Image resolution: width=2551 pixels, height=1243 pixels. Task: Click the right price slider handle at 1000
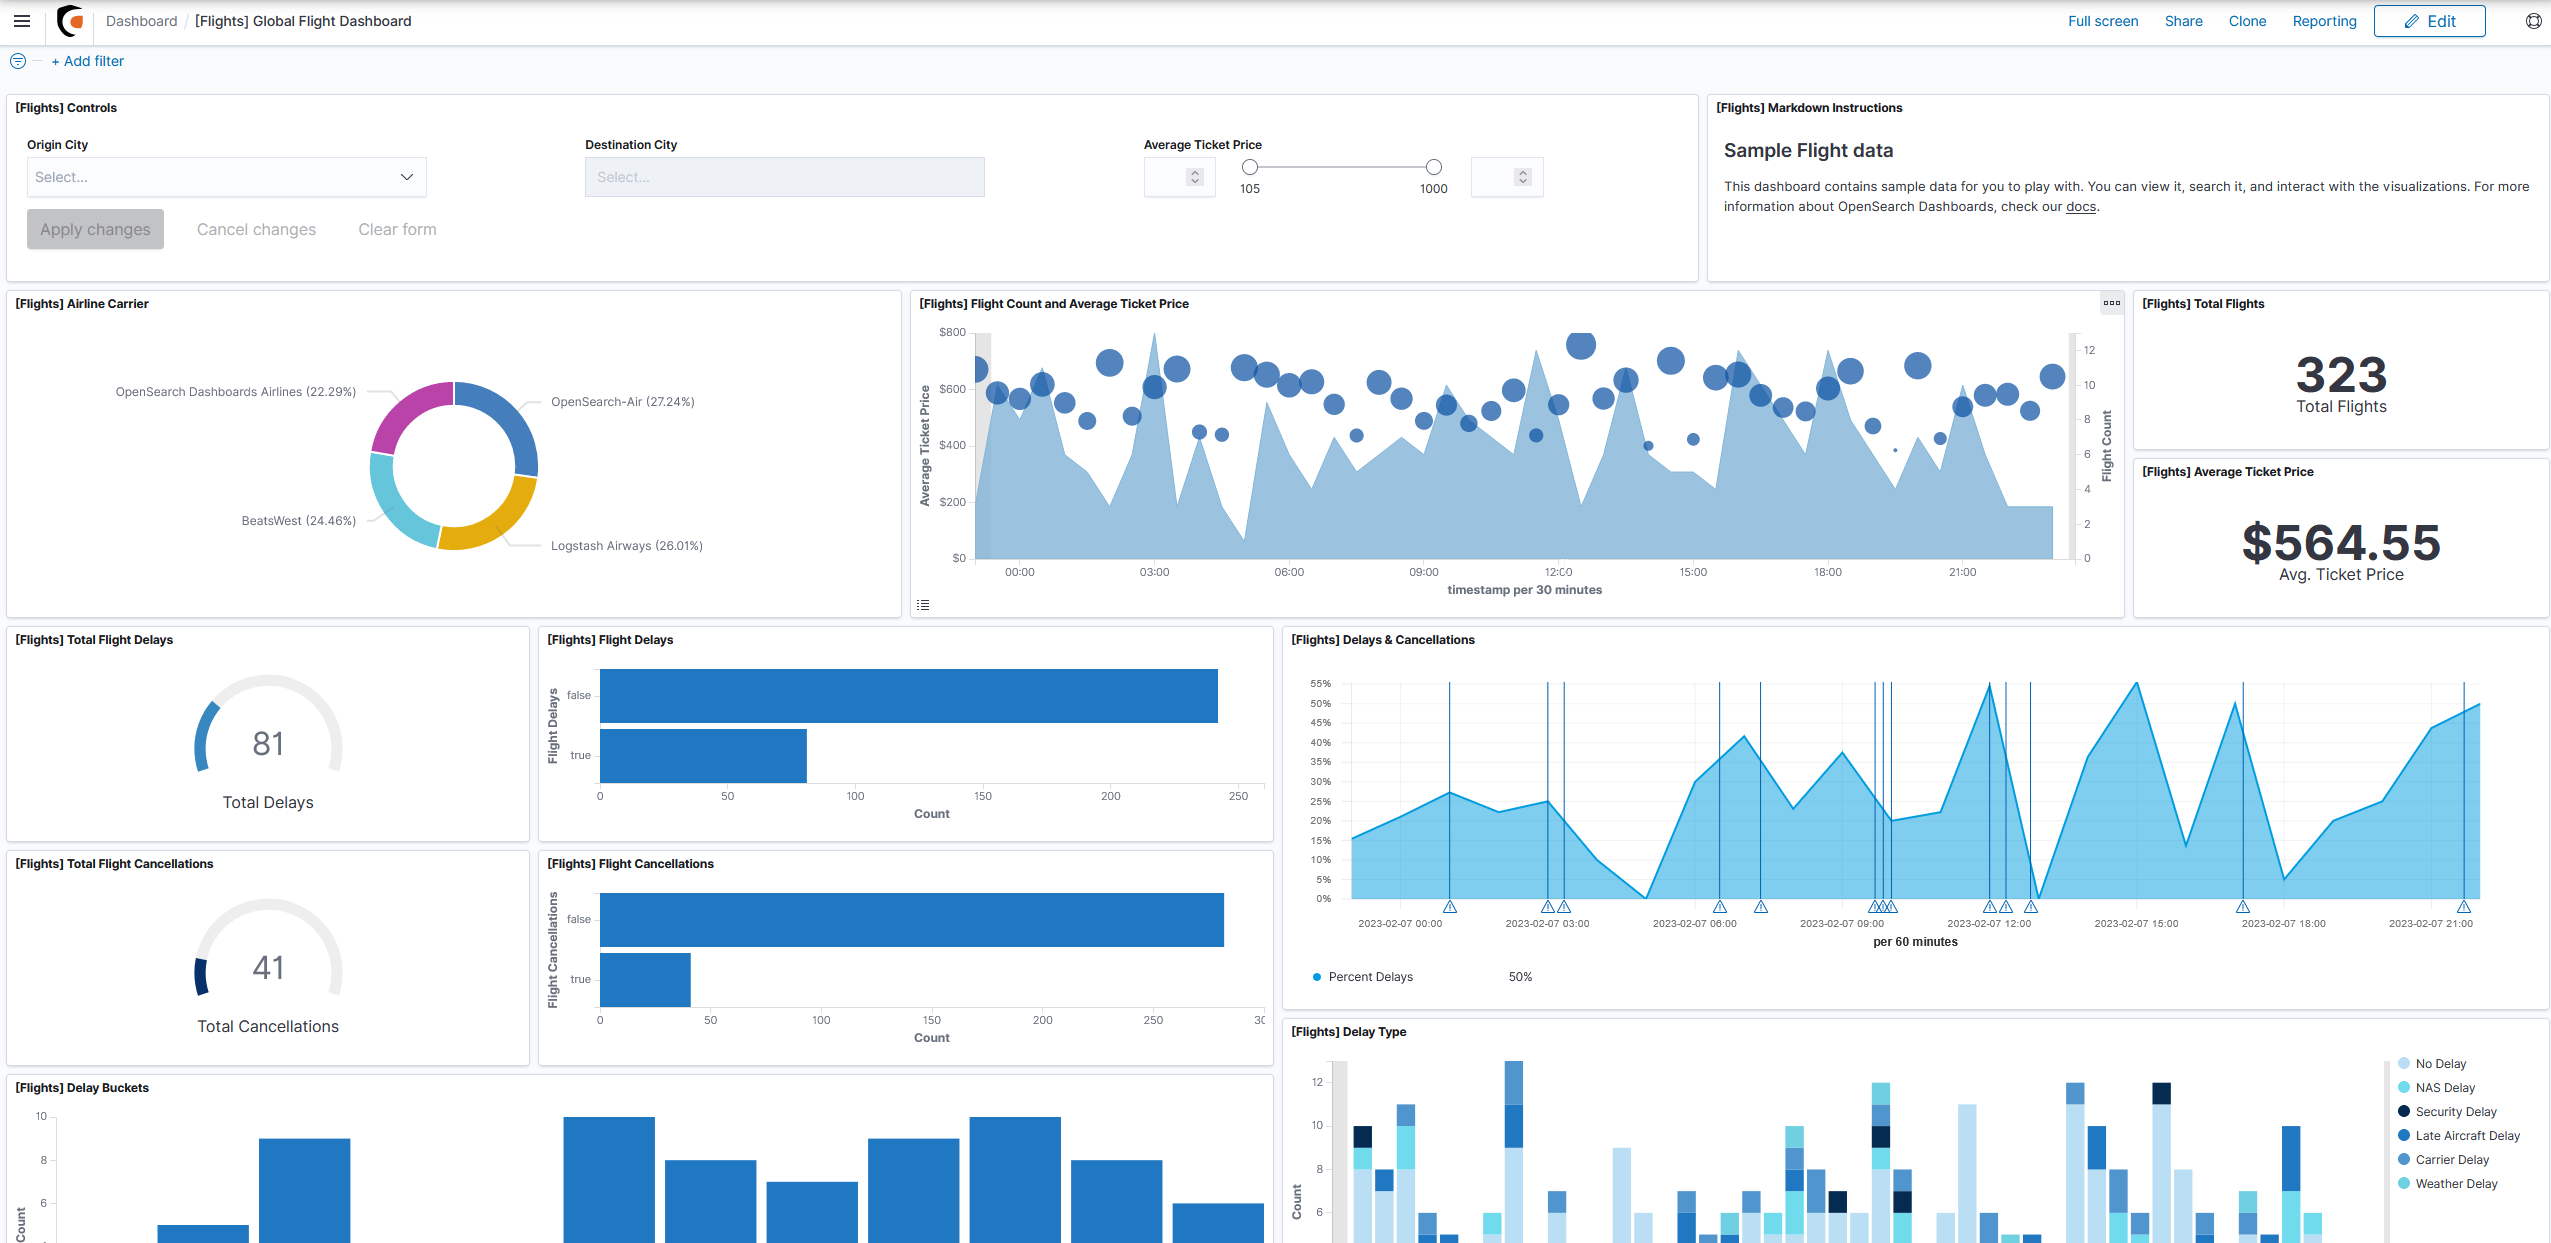tap(1433, 167)
